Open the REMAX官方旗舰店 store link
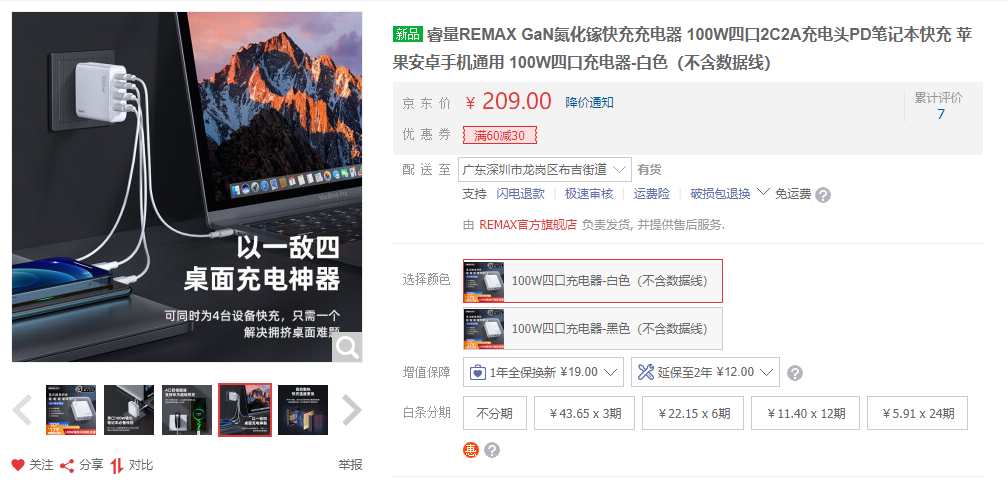Screen dimensions: 1008x486 (x=528, y=225)
